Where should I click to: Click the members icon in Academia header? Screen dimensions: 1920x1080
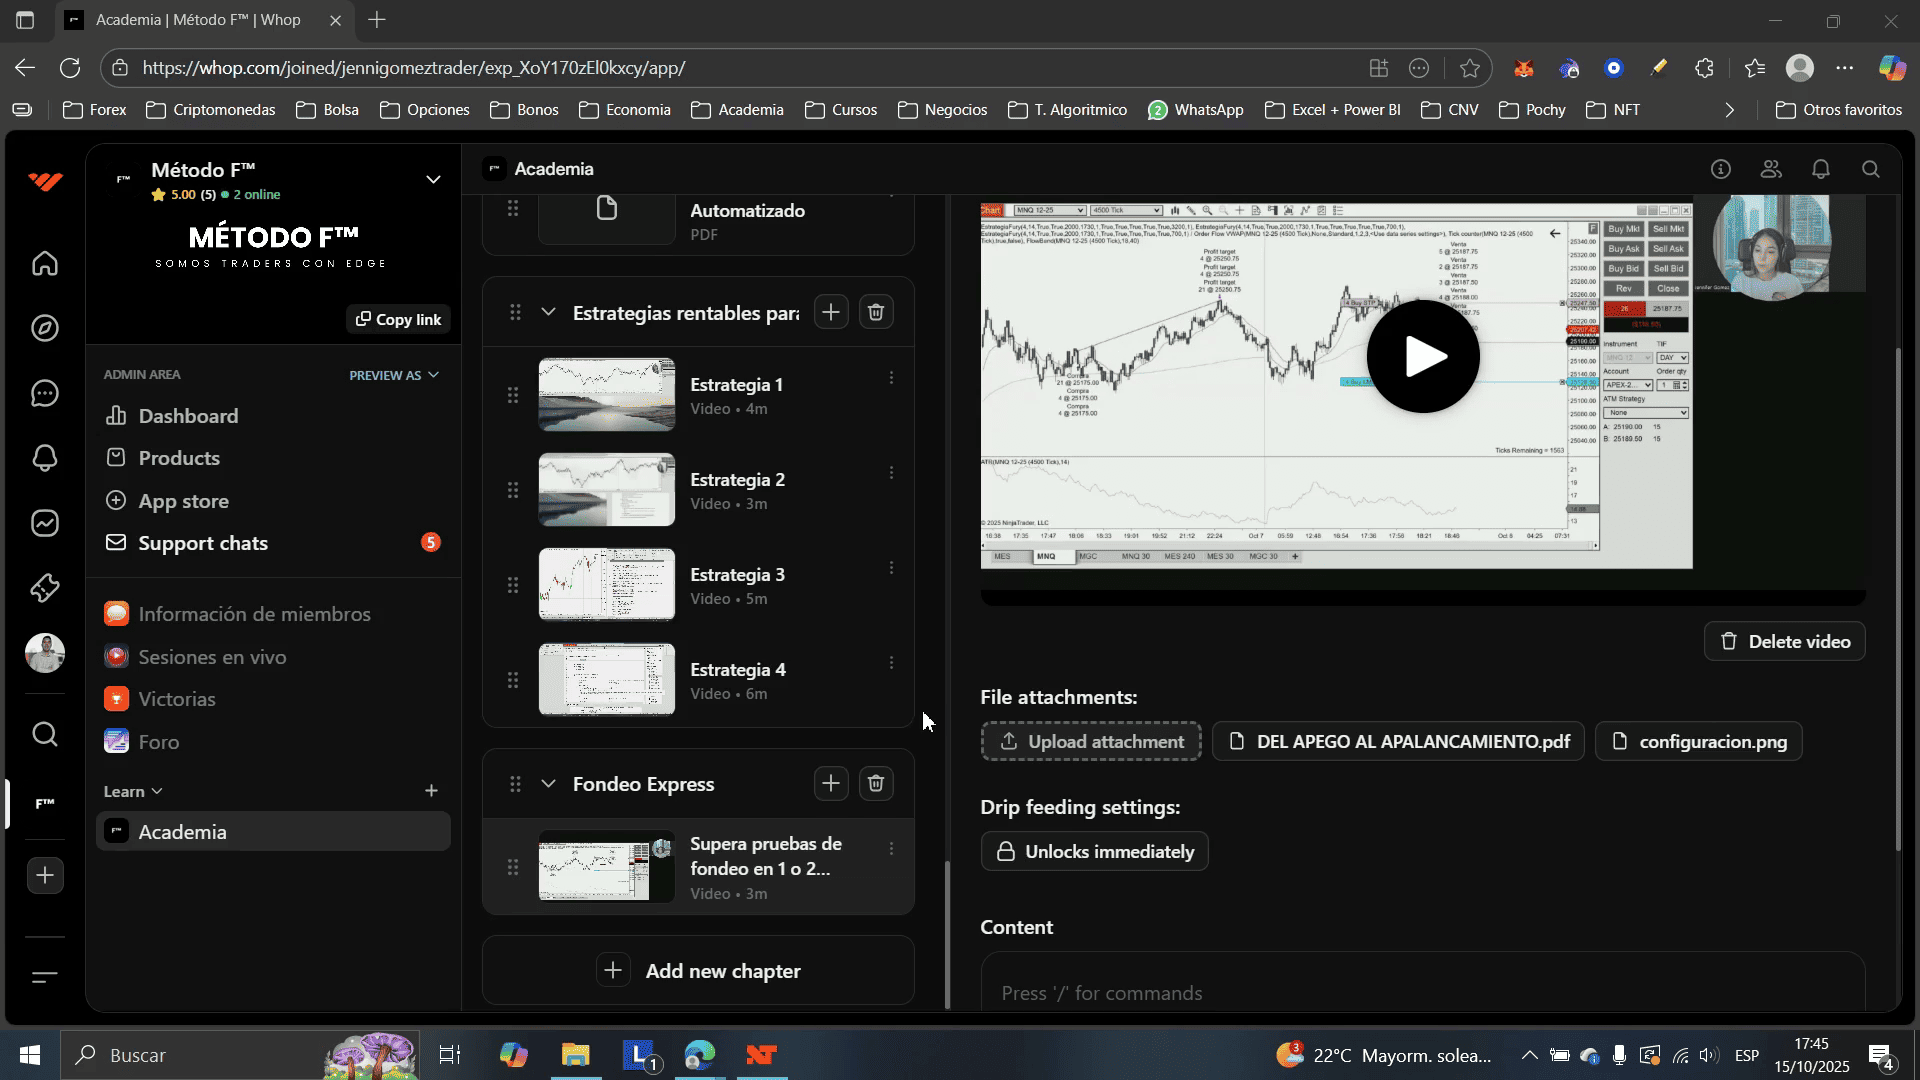tap(1771, 169)
